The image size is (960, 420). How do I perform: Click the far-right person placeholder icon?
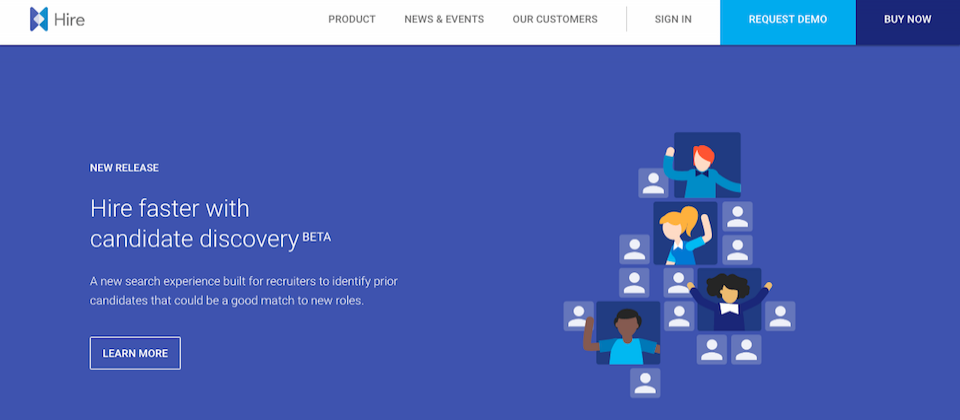[780, 316]
